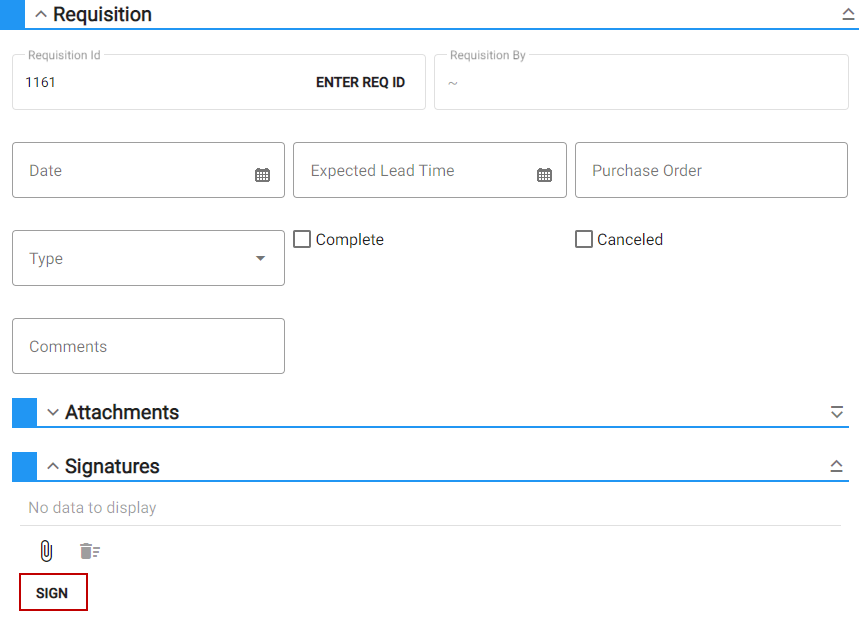The image size is (859, 643).
Task: Open the Date calendar picker icon
Action: pyautogui.click(x=262, y=175)
